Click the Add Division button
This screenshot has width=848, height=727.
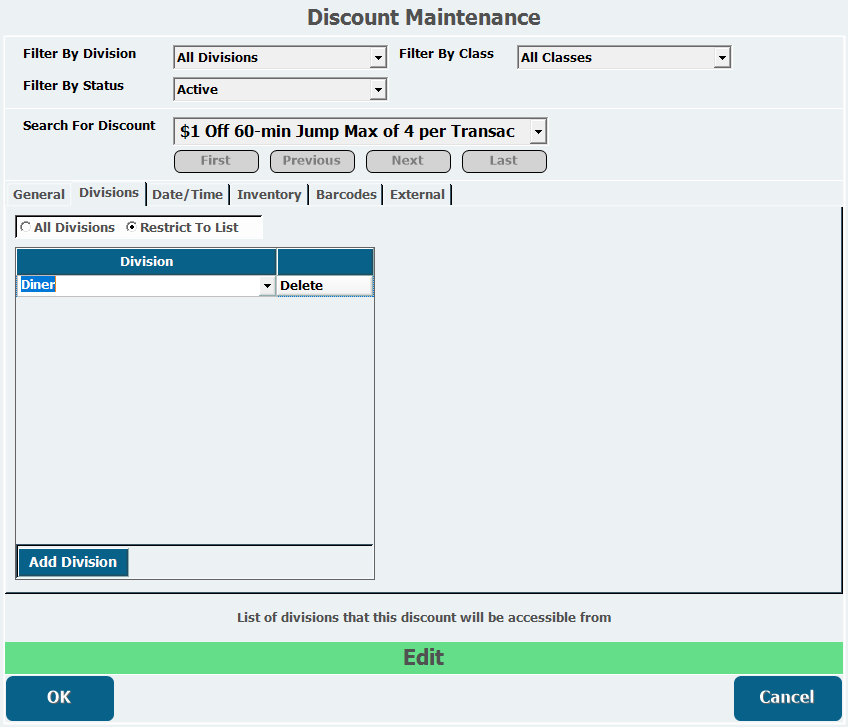tap(73, 562)
